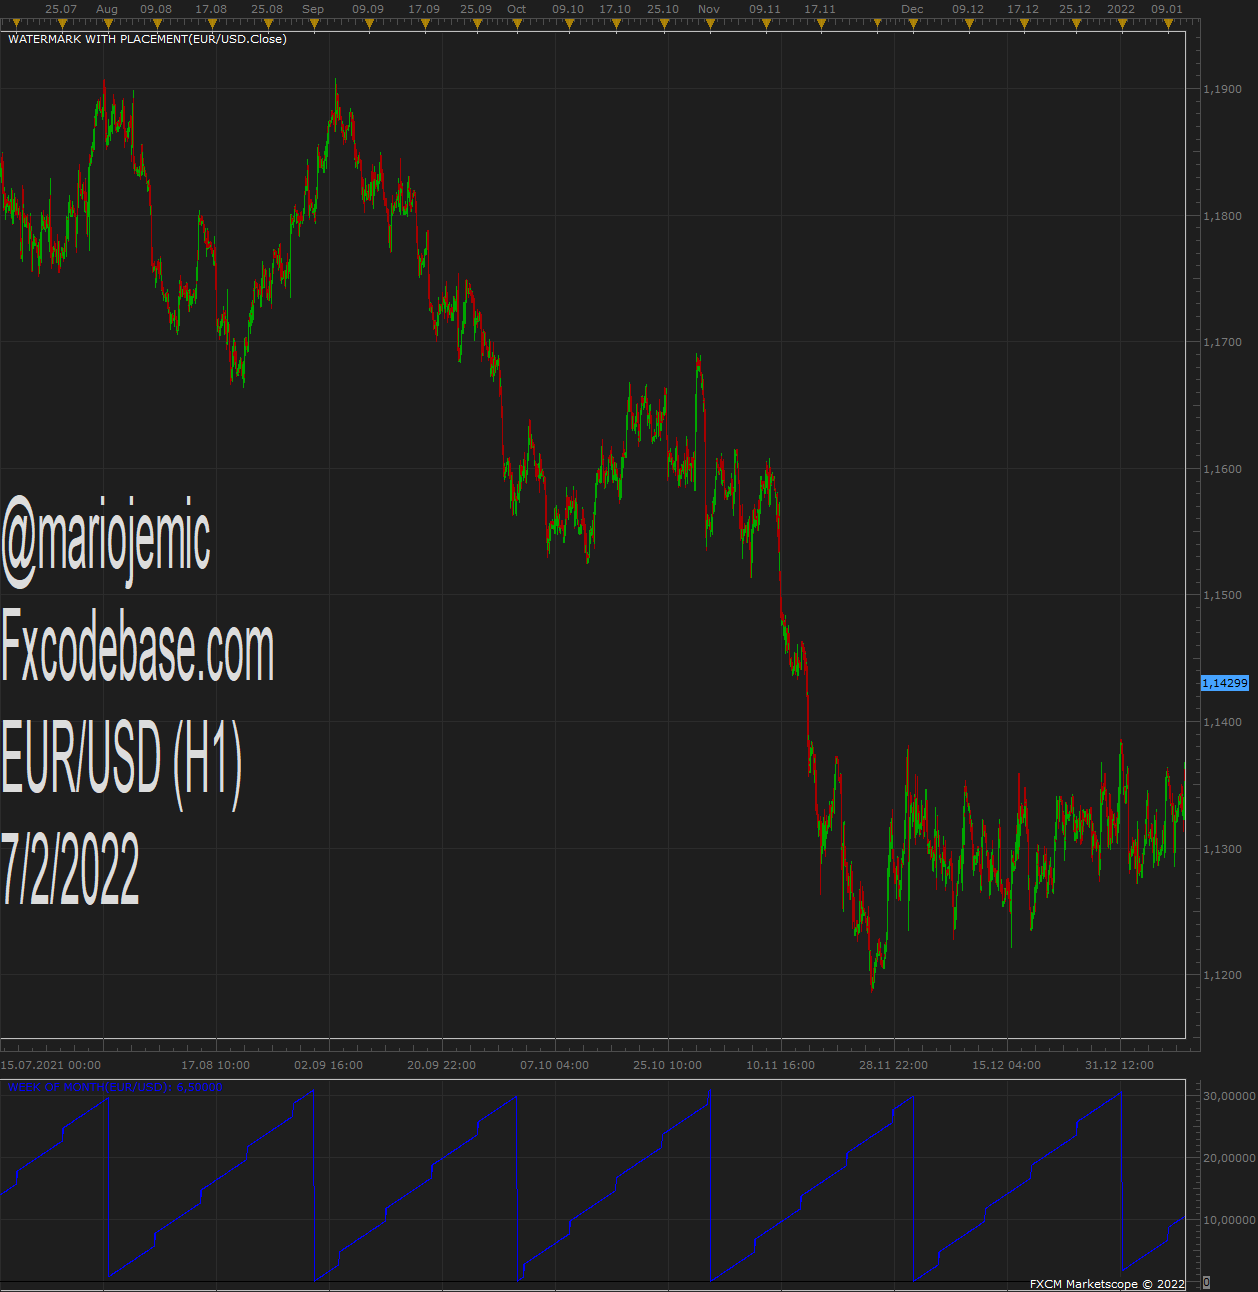
Task: Click the triangle marker below 25.10
Action: point(663,23)
